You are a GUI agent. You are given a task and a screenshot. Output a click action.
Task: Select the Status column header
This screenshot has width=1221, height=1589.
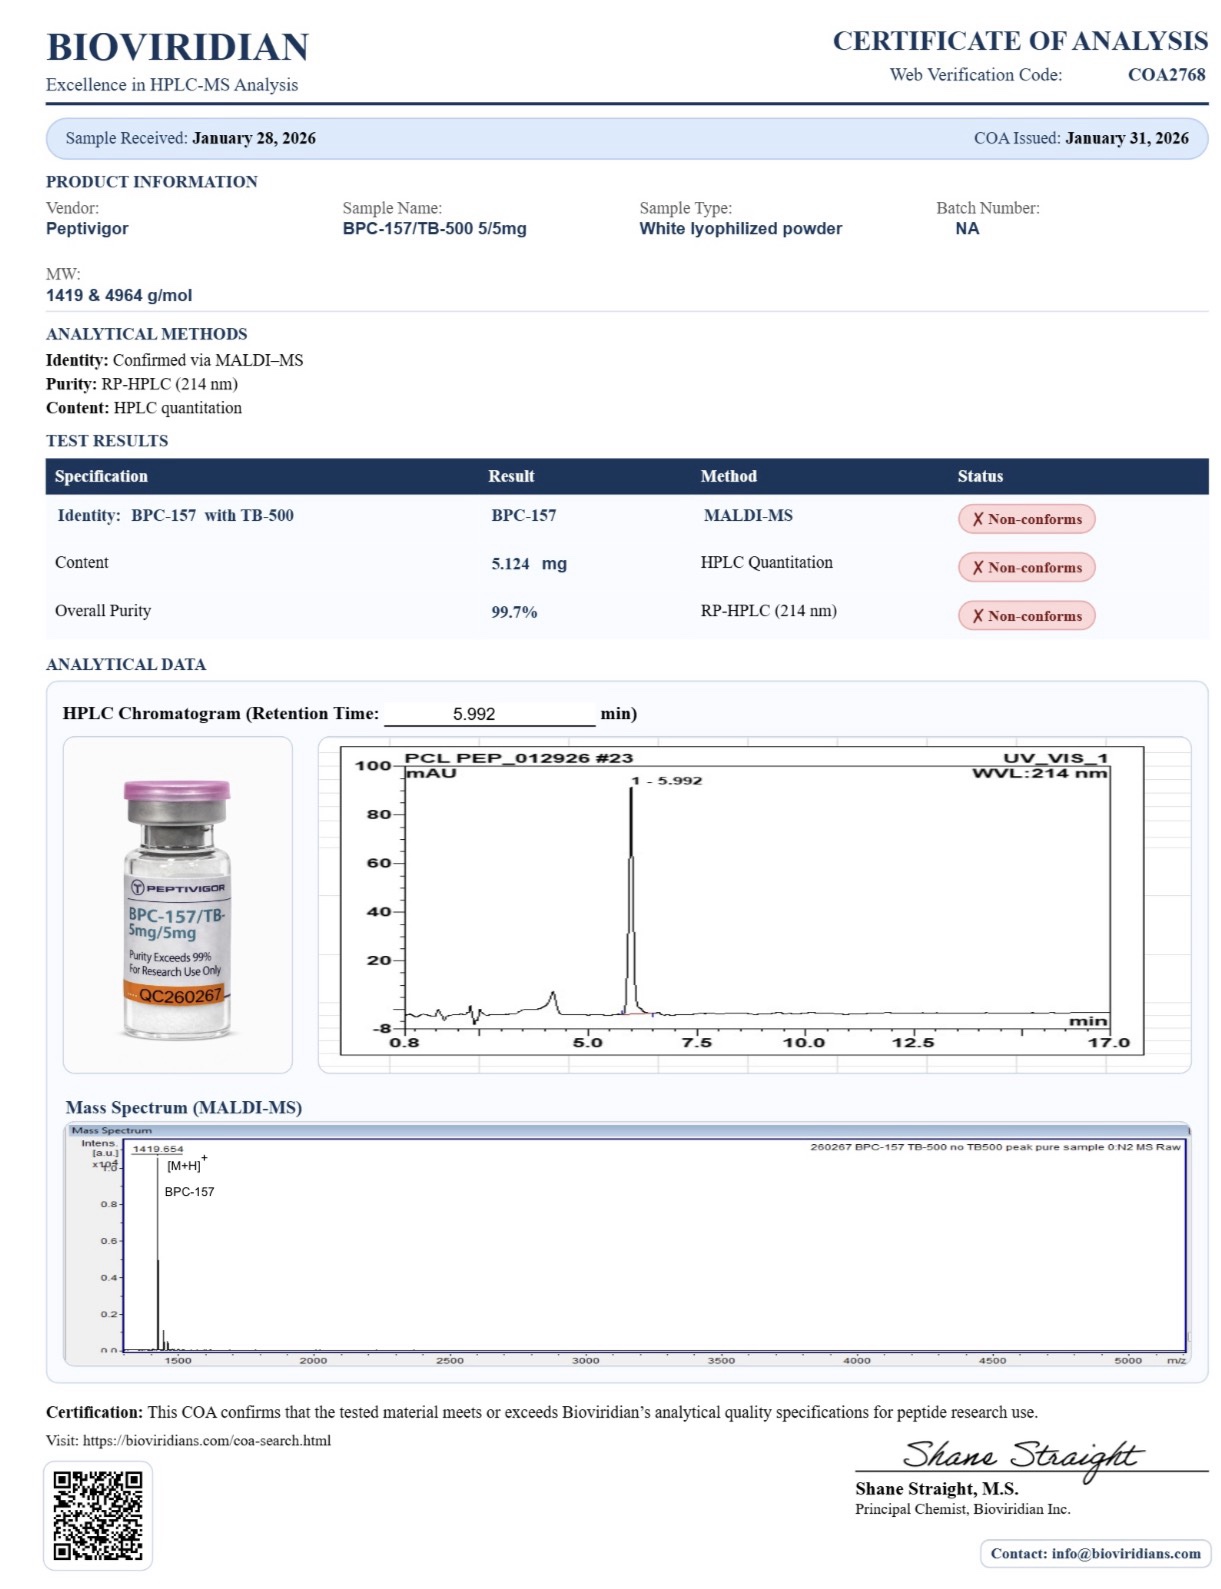click(x=979, y=477)
